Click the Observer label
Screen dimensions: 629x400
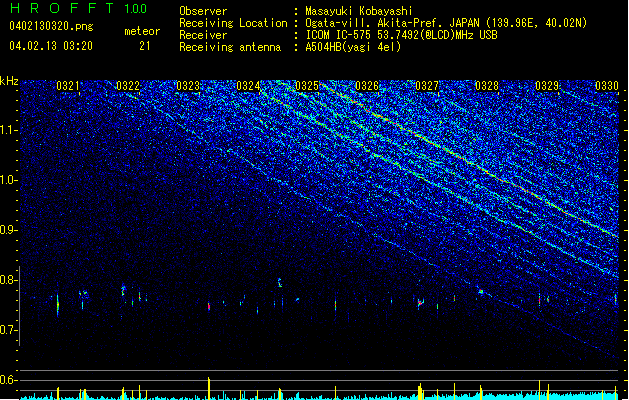[x=203, y=11]
